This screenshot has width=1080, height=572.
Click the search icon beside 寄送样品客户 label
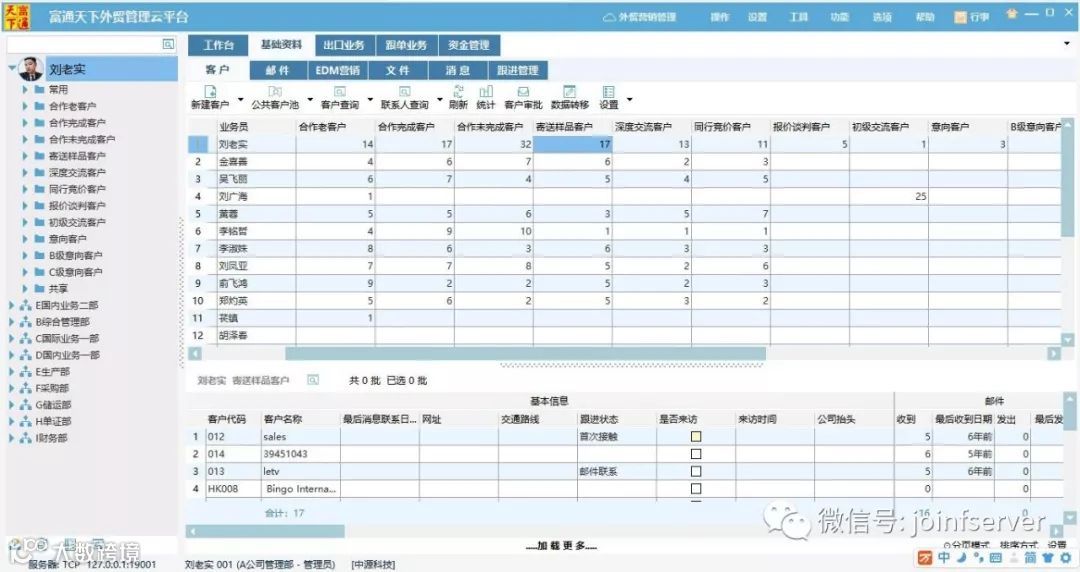coord(313,380)
